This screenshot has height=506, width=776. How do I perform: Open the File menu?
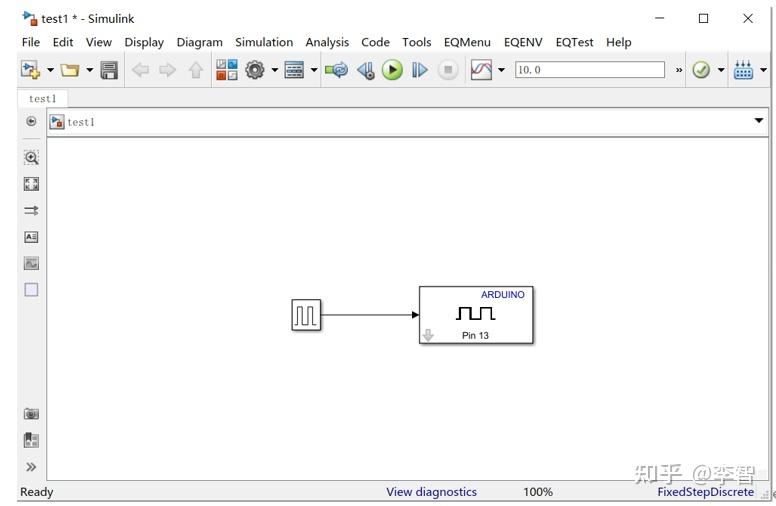[x=31, y=42]
